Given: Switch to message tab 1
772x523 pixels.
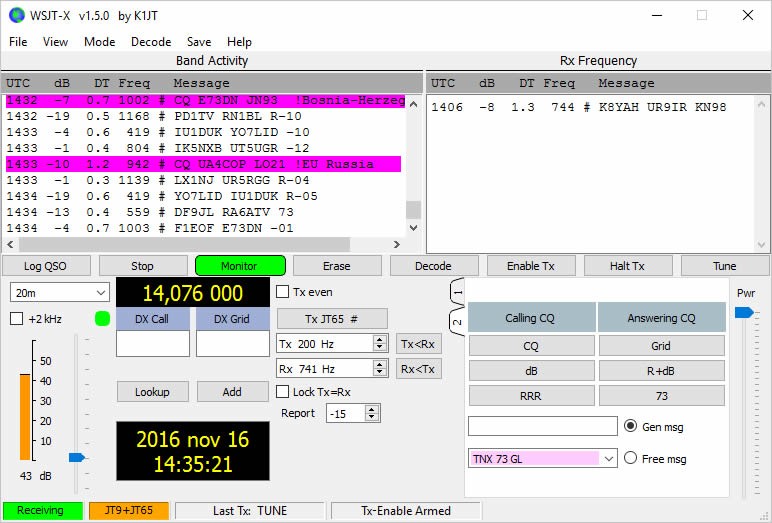Looking at the screenshot, I should coord(457,292).
